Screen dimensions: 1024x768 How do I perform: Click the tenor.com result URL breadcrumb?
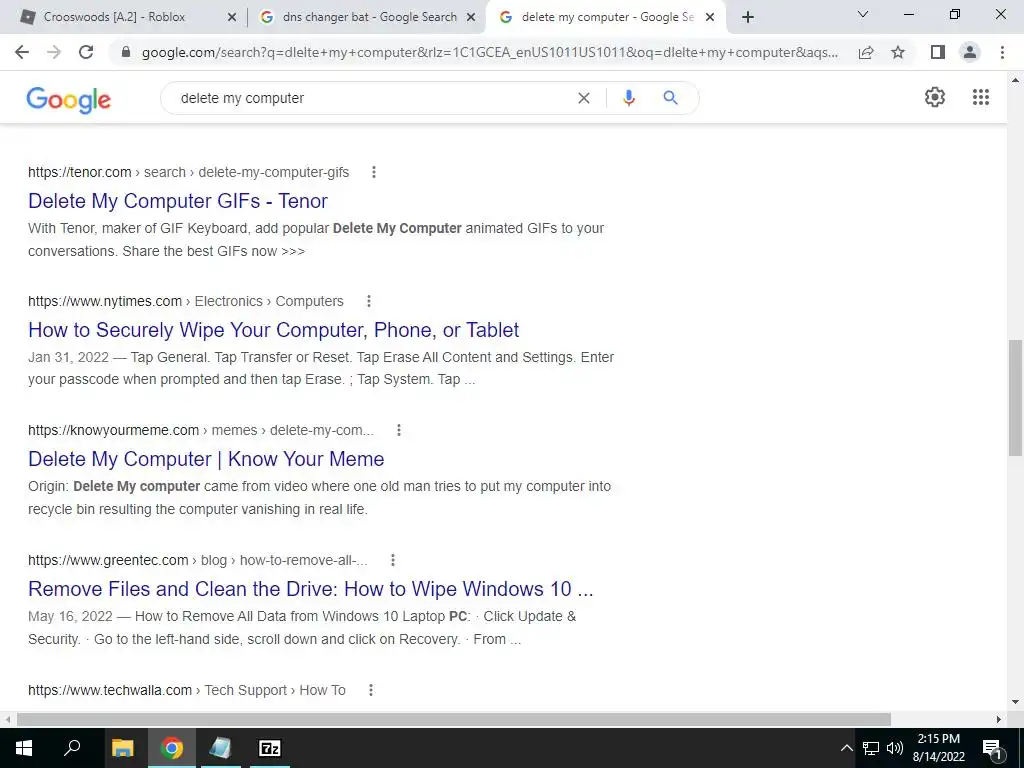pyautogui.click(x=189, y=172)
